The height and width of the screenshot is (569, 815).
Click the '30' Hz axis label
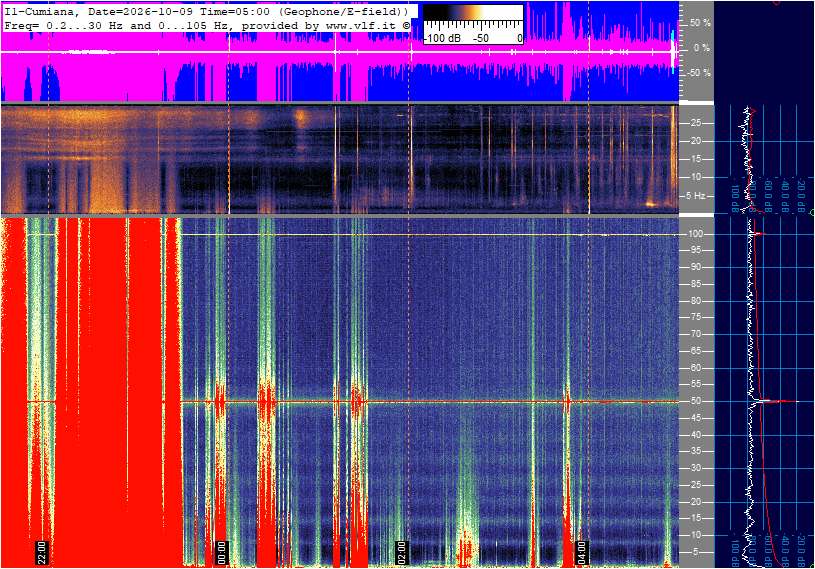click(x=696, y=468)
